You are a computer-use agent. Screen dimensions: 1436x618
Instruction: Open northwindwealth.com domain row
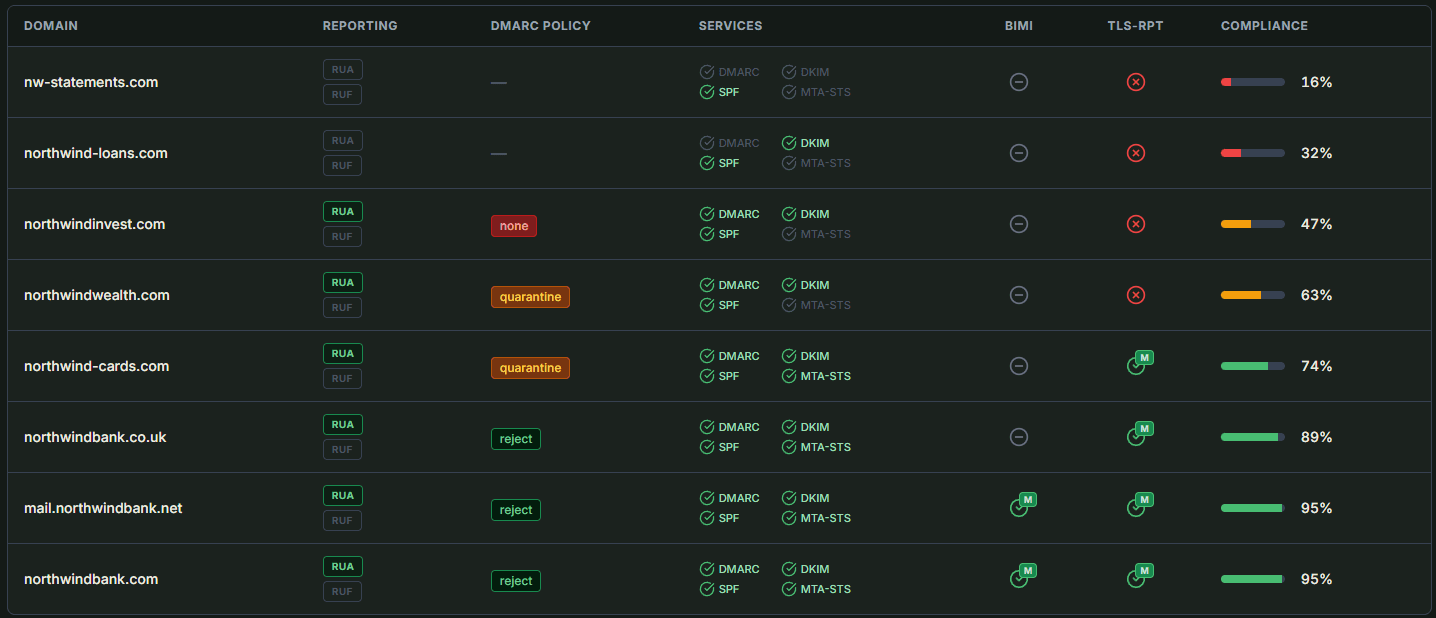719,295
